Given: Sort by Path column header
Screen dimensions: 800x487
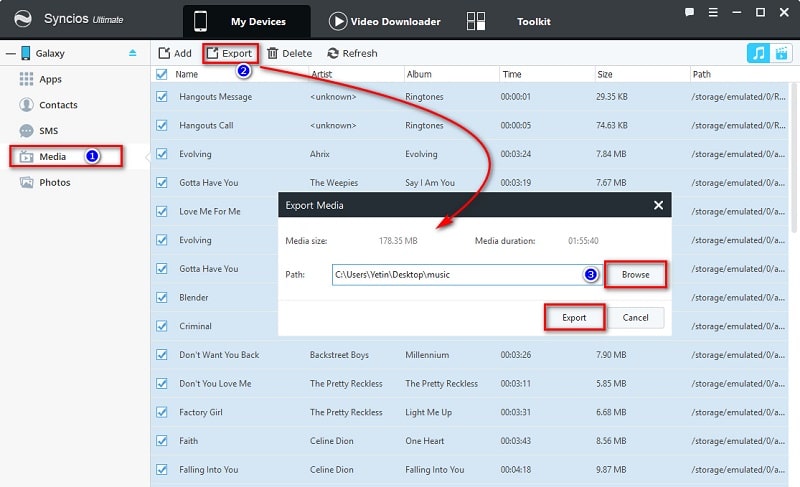Looking at the screenshot, I should pos(702,74).
